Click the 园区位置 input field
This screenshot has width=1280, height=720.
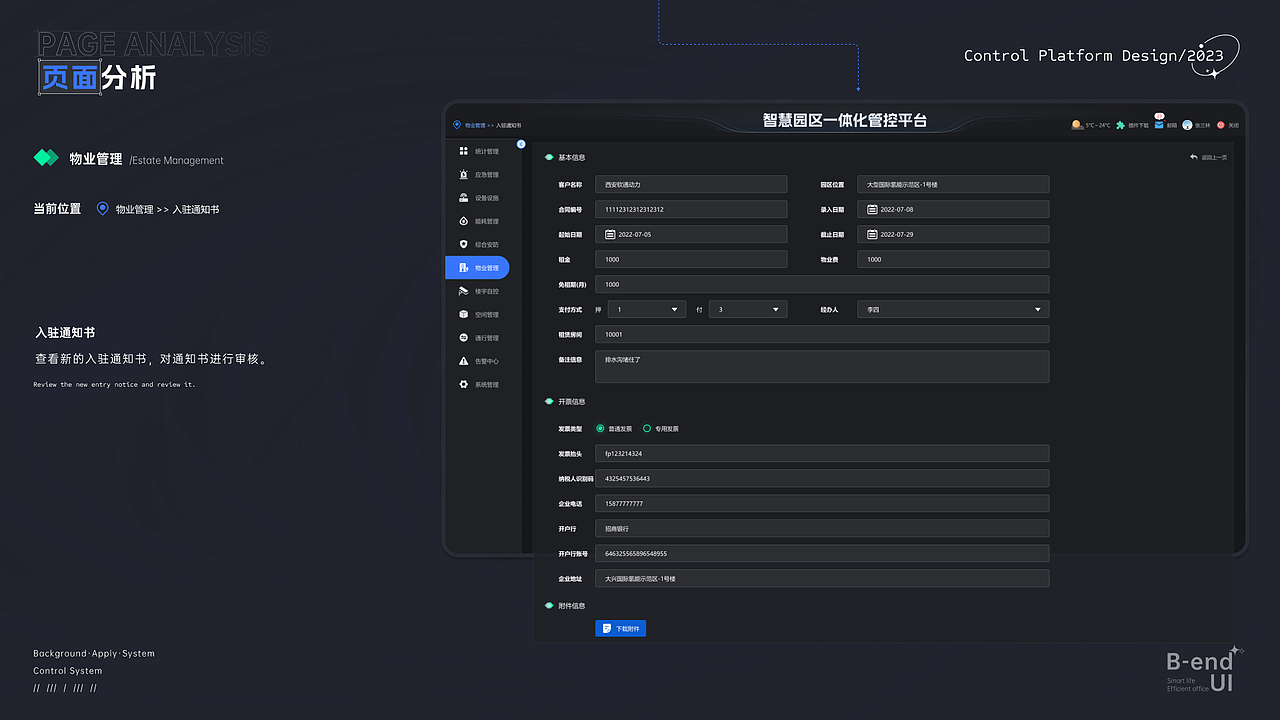pos(953,184)
